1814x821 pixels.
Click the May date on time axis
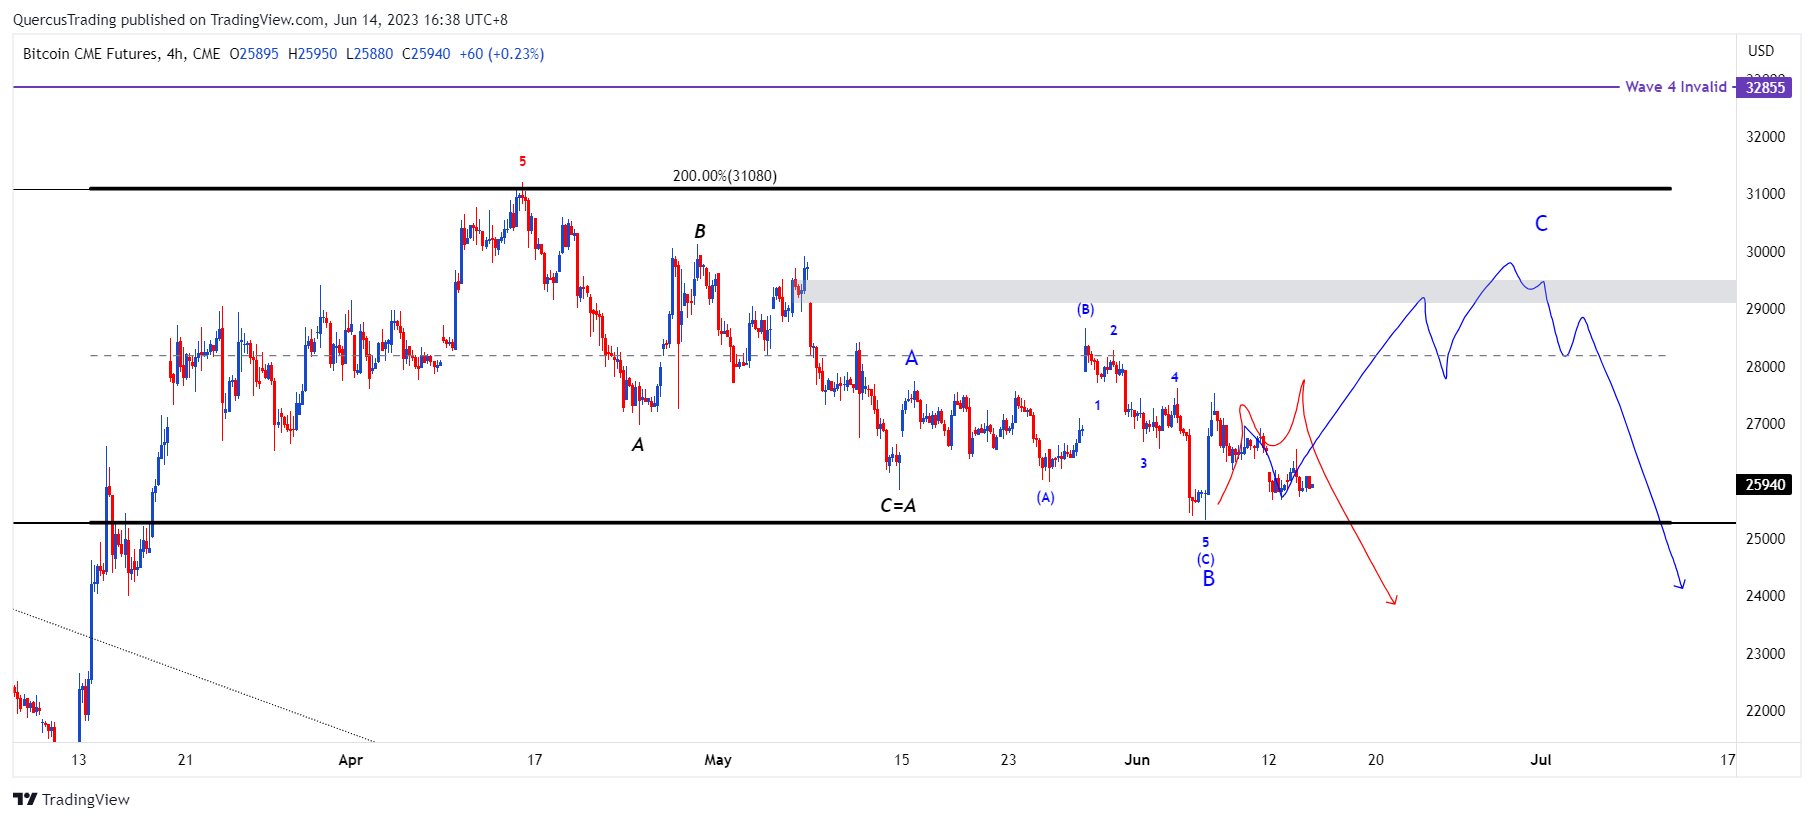click(x=718, y=760)
